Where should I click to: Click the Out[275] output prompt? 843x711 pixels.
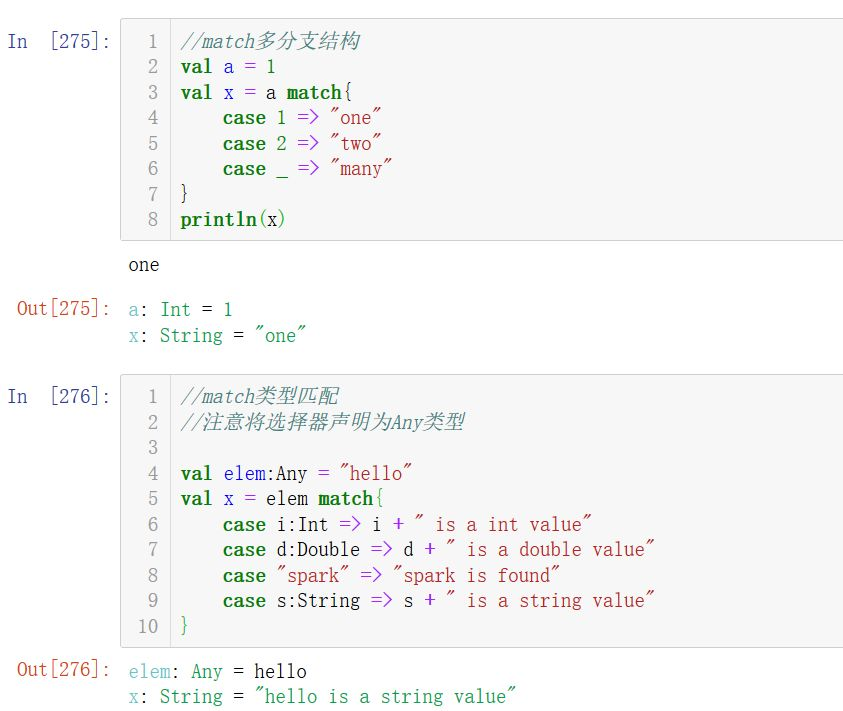[64, 308]
